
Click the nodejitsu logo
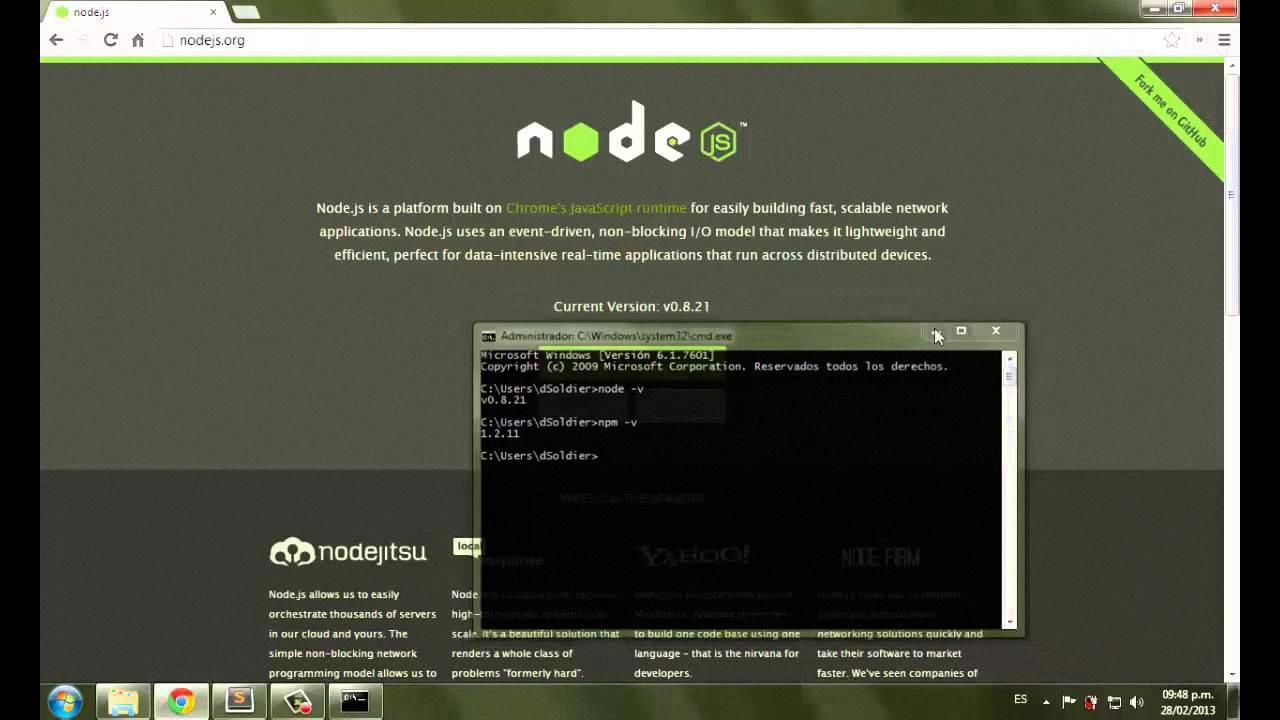(348, 551)
